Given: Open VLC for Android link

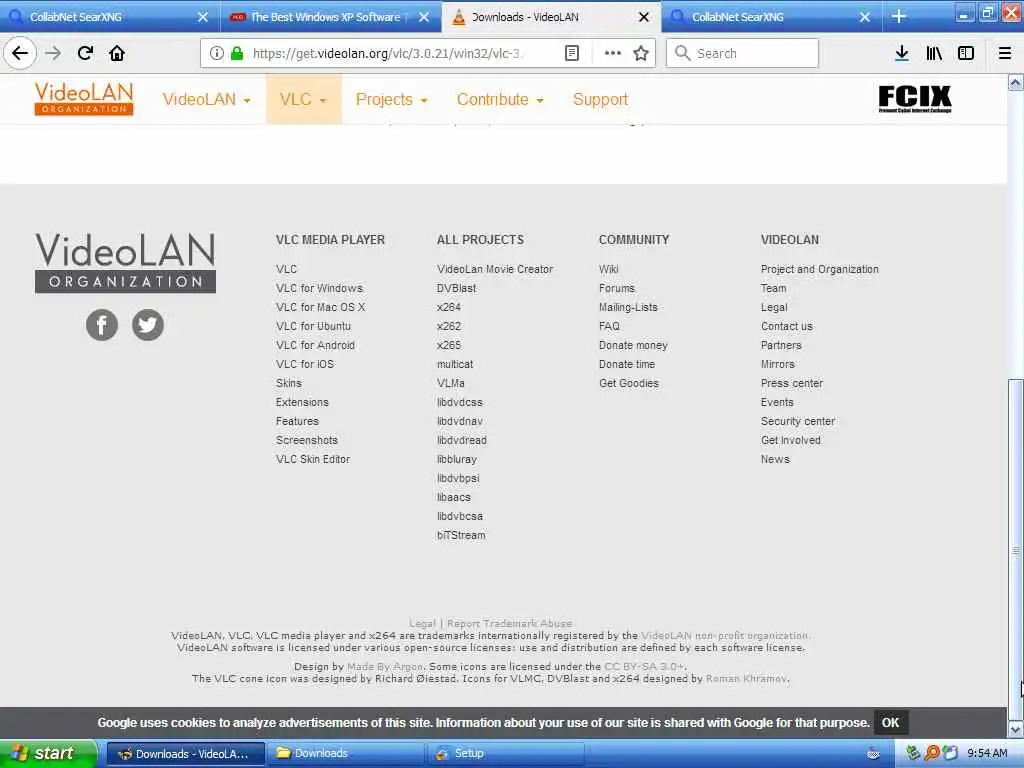Looking at the screenshot, I should 315,345.
